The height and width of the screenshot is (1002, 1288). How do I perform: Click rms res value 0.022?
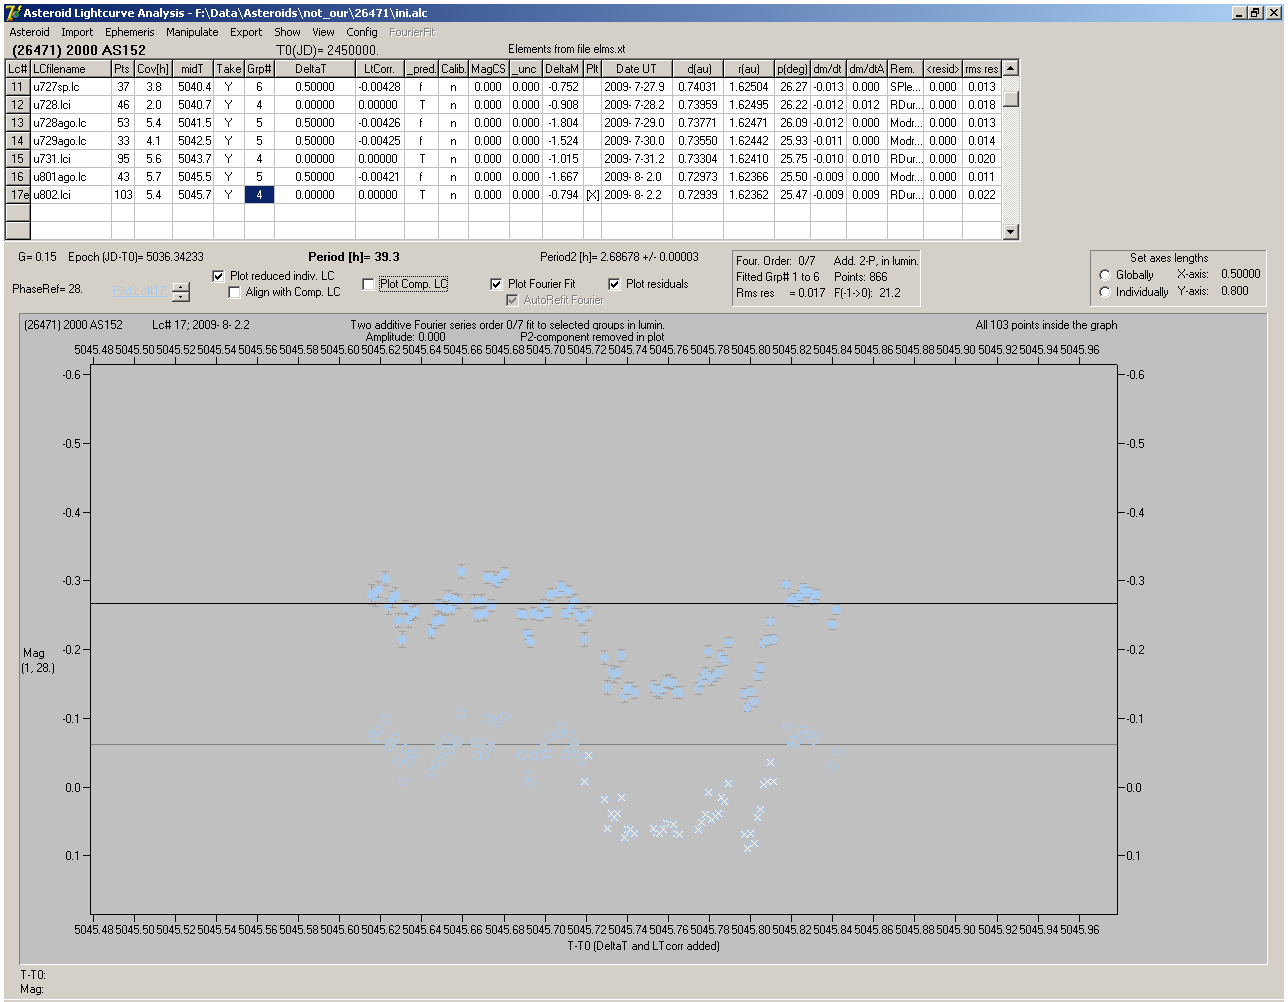(x=981, y=195)
